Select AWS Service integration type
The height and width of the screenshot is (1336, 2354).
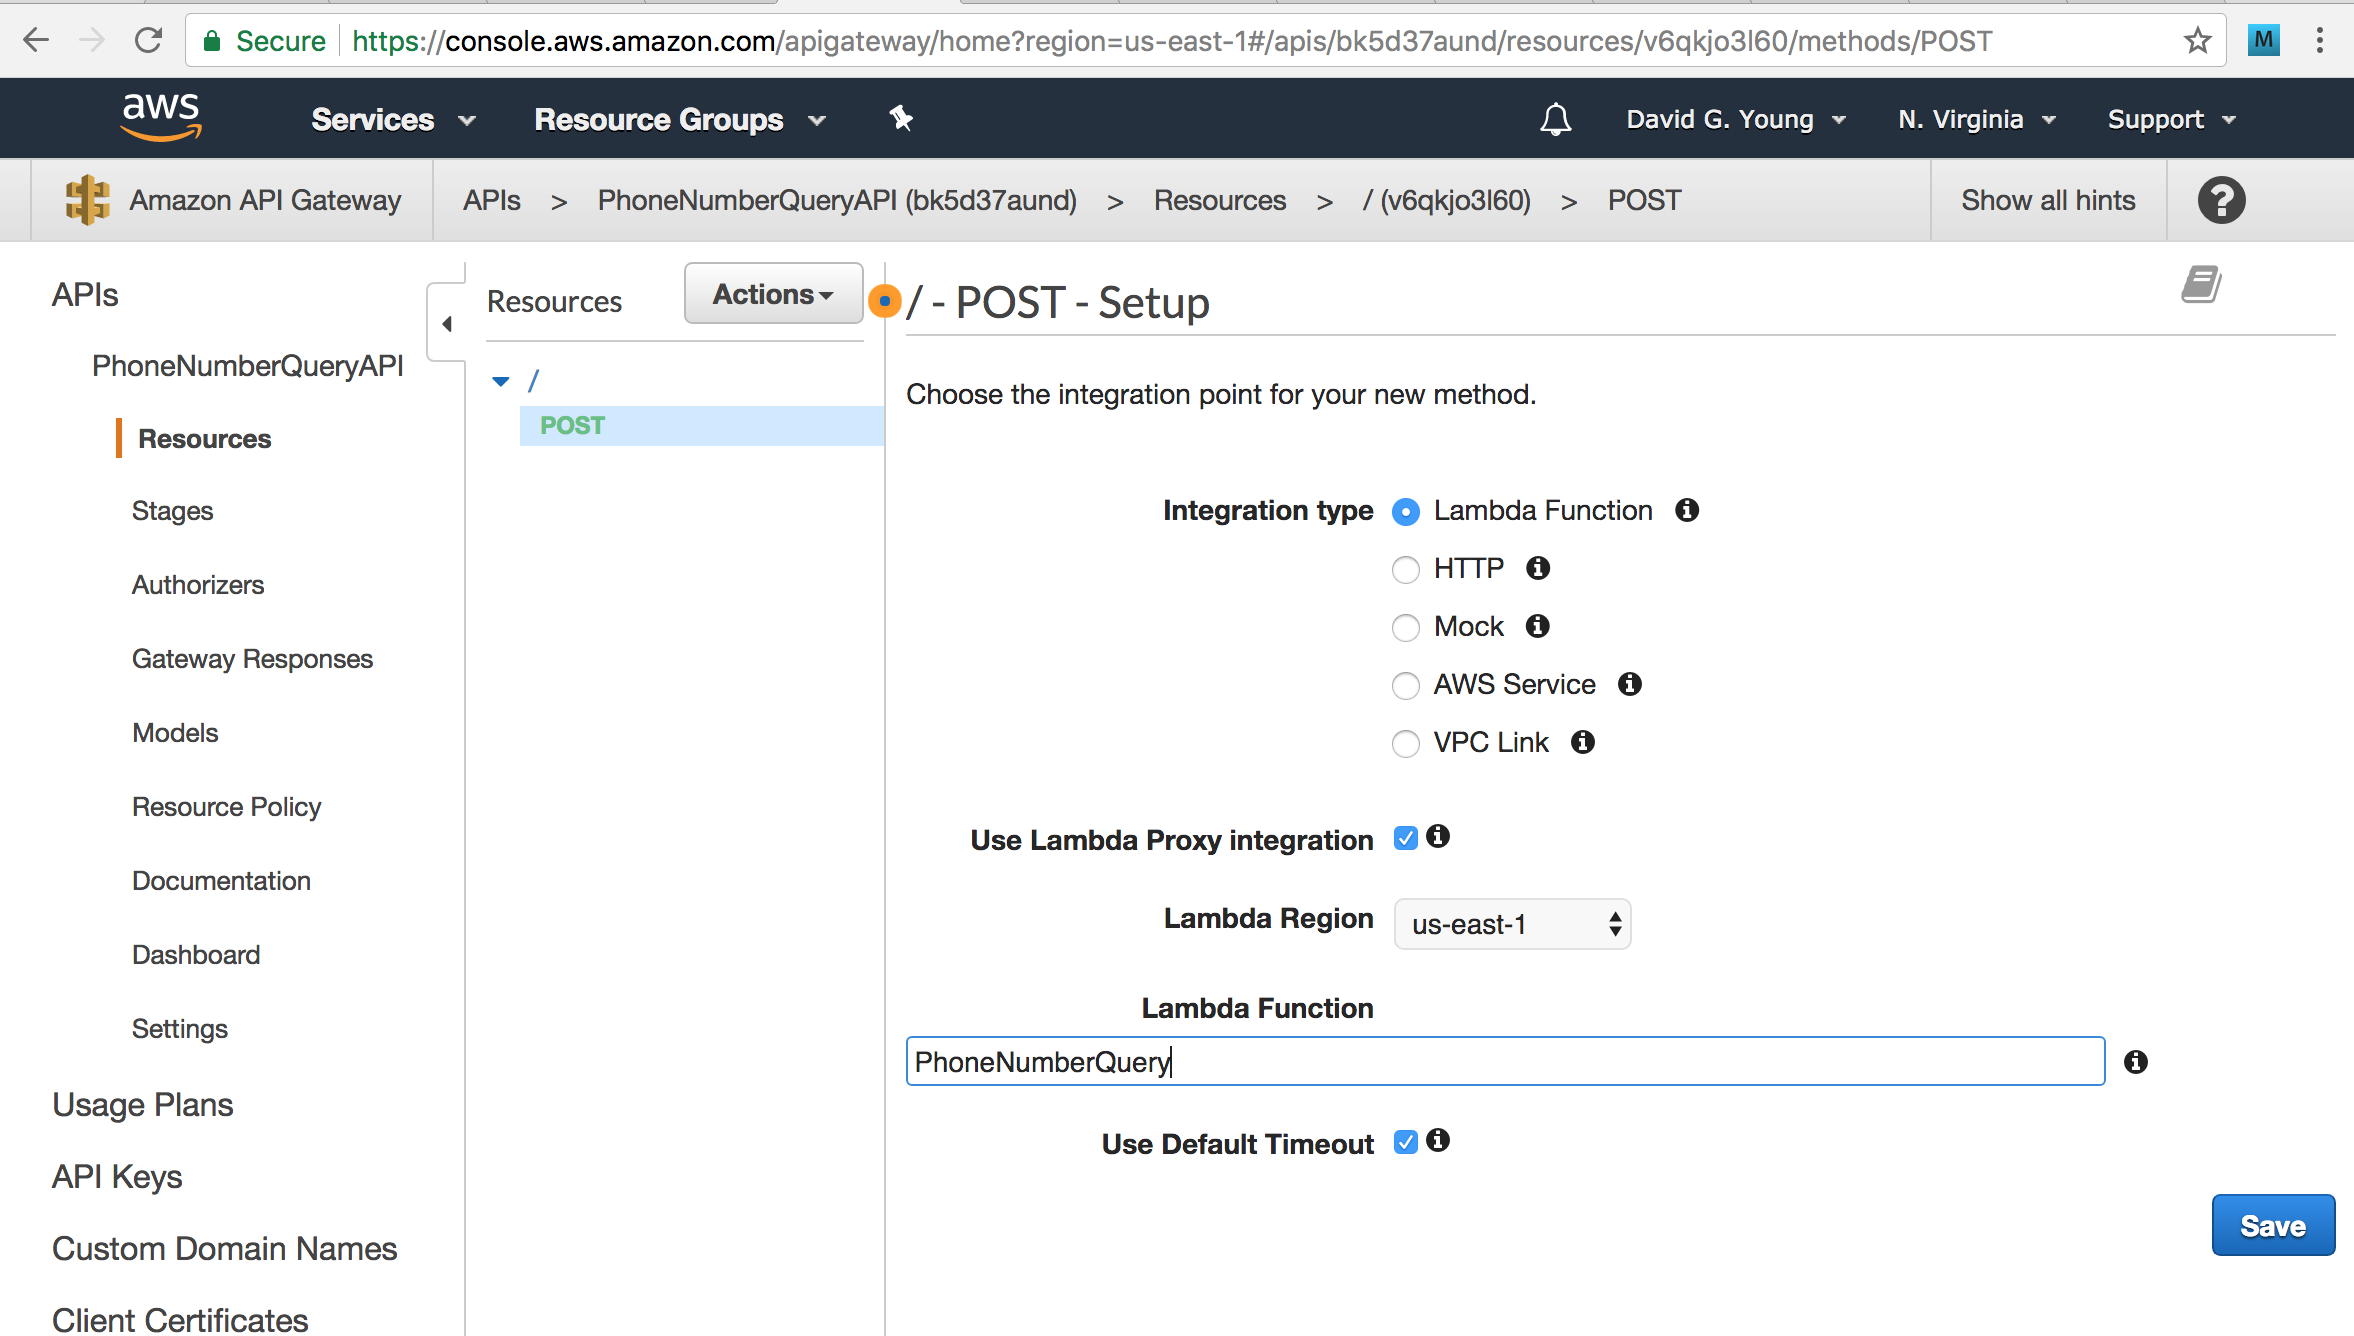pyautogui.click(x=1406, y=686)
